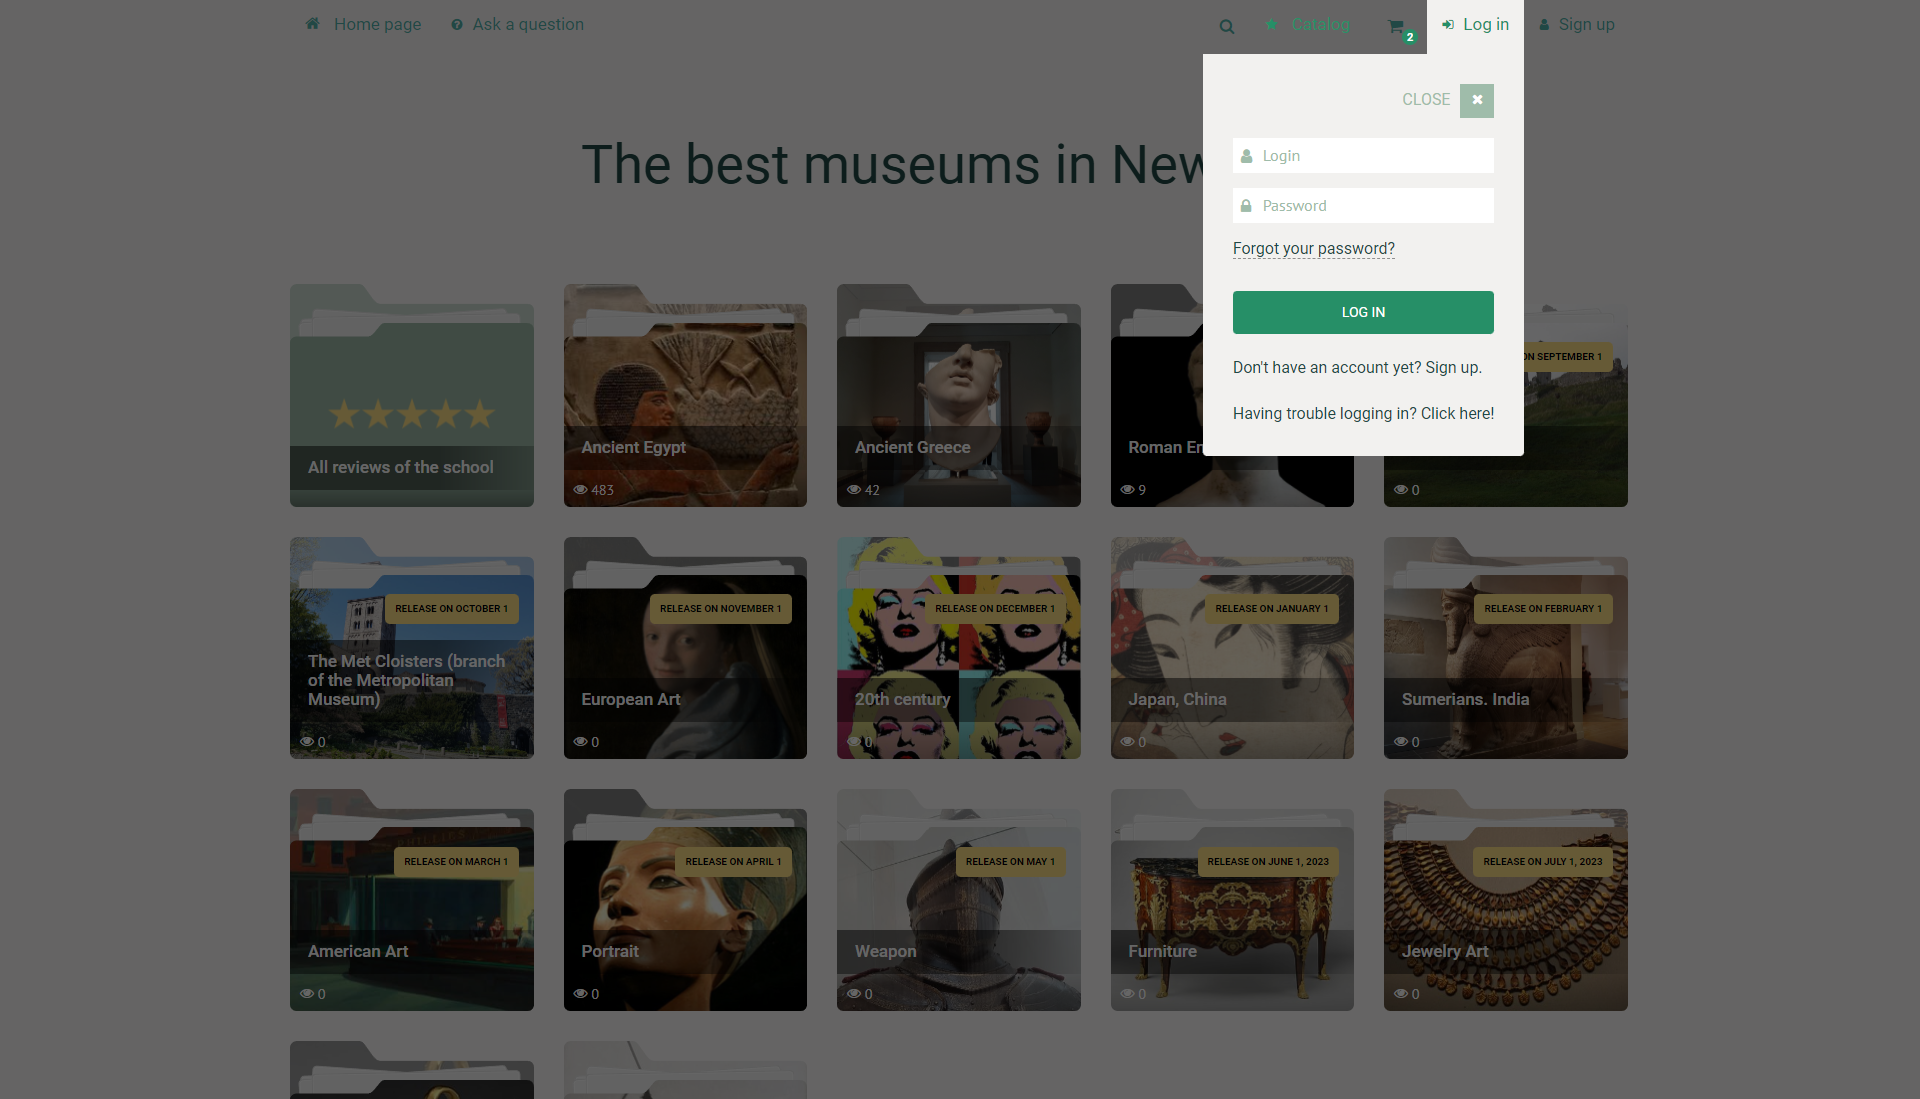Open All reviews of the school folder
Image resolution: width=1920 pixels, height=1099 pixels.
pyautogui.click(x=412, y=396)
